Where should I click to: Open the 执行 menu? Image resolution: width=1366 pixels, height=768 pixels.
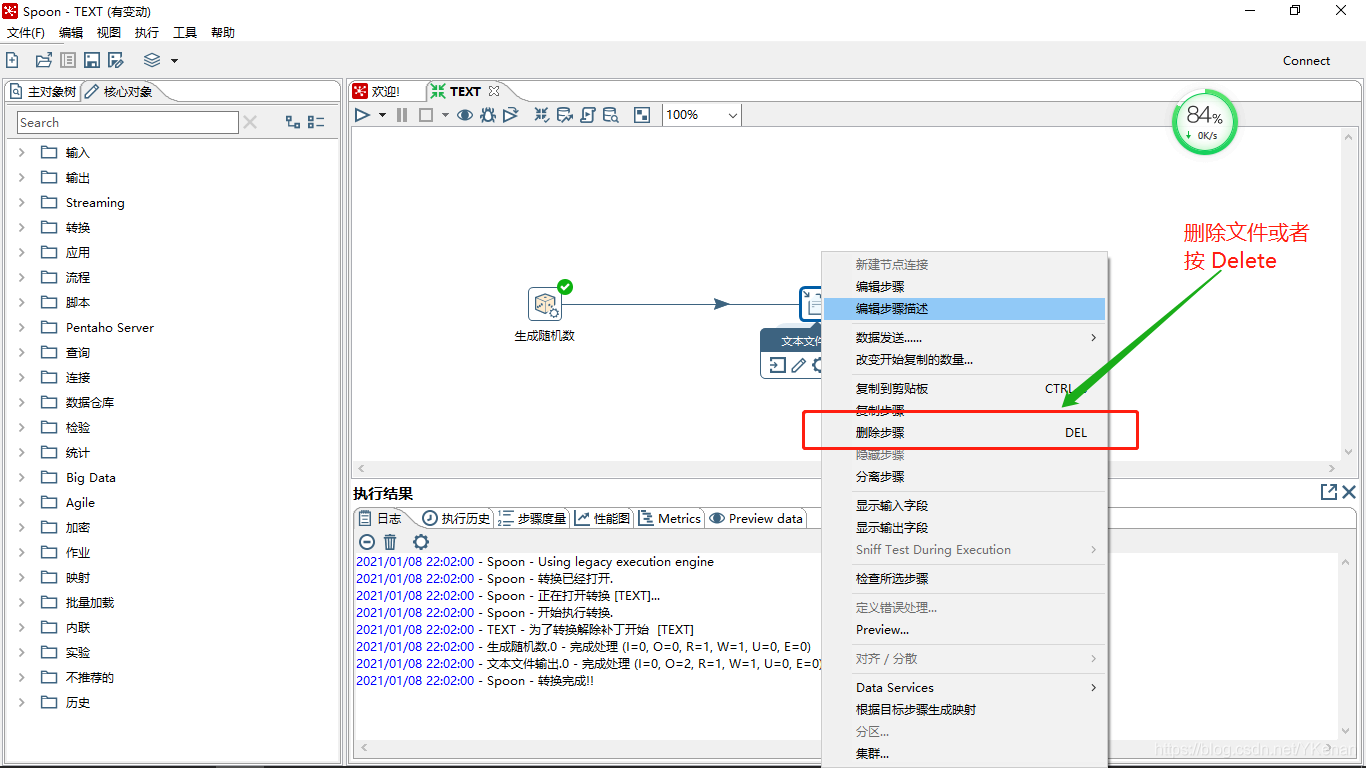147,33
